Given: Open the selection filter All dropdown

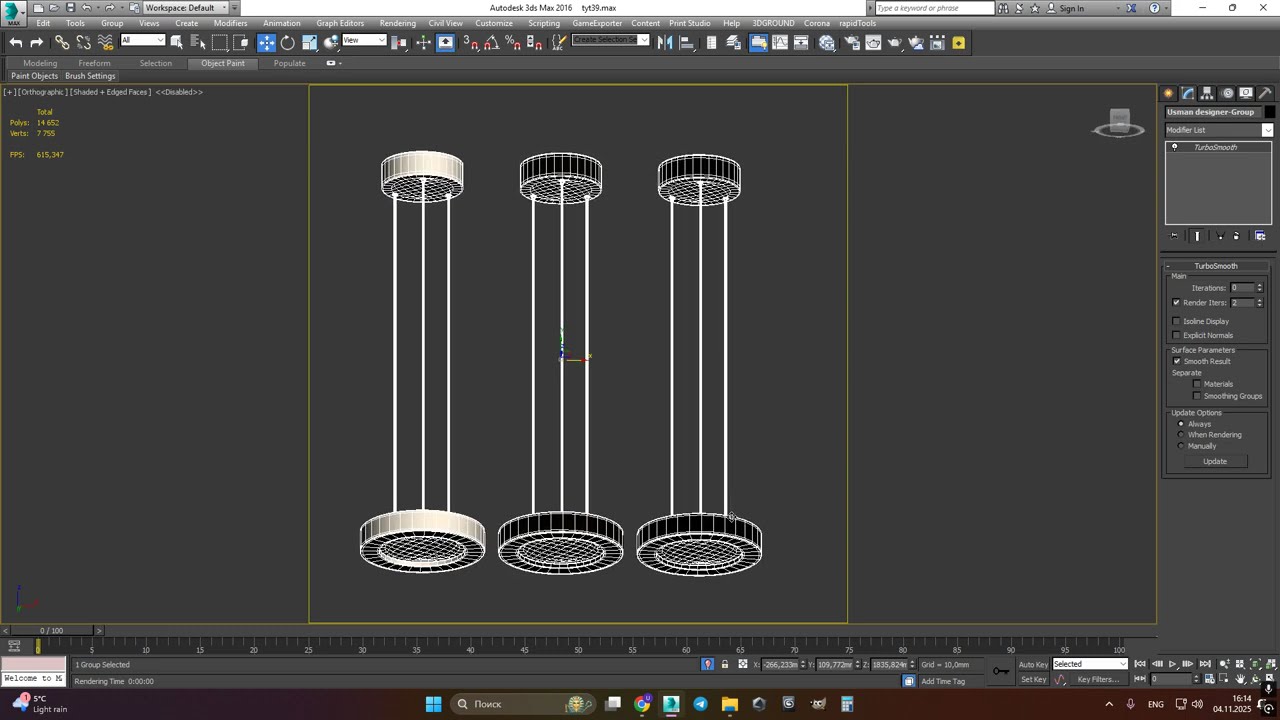Looking at the screenshot, I should [142, 40].
